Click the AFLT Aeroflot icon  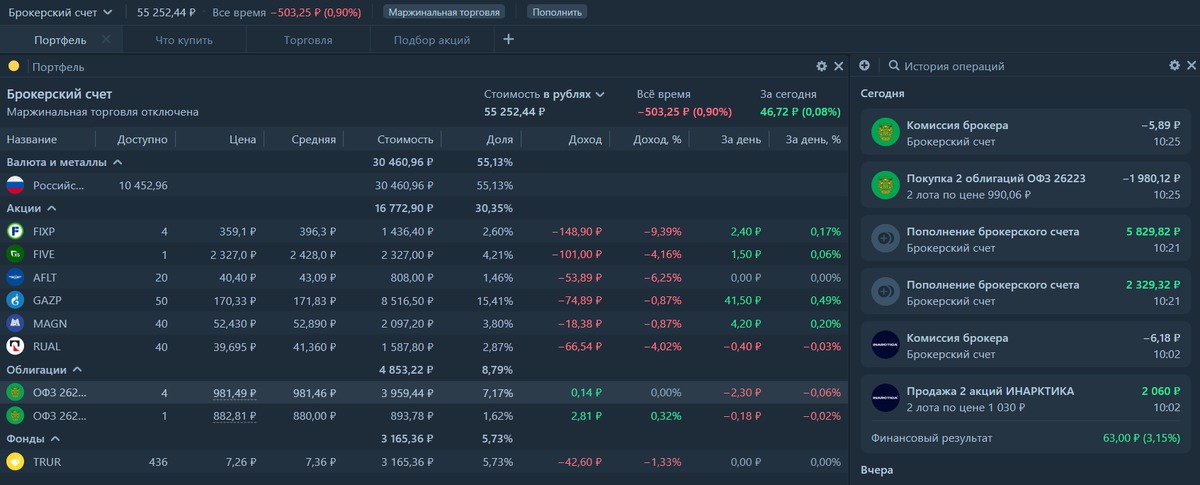pyautogui.click(x=15, y=277)
